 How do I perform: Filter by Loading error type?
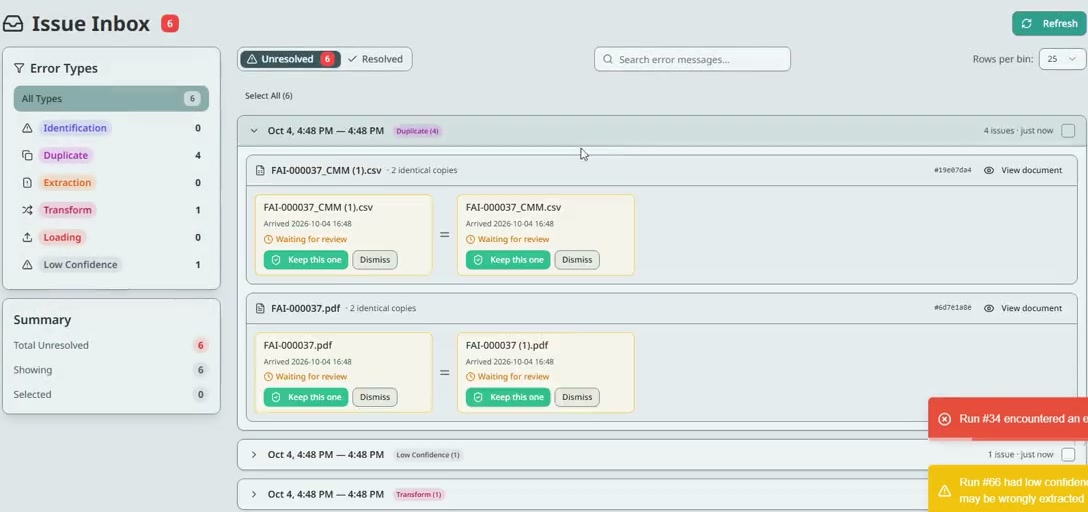pos(62,237)
